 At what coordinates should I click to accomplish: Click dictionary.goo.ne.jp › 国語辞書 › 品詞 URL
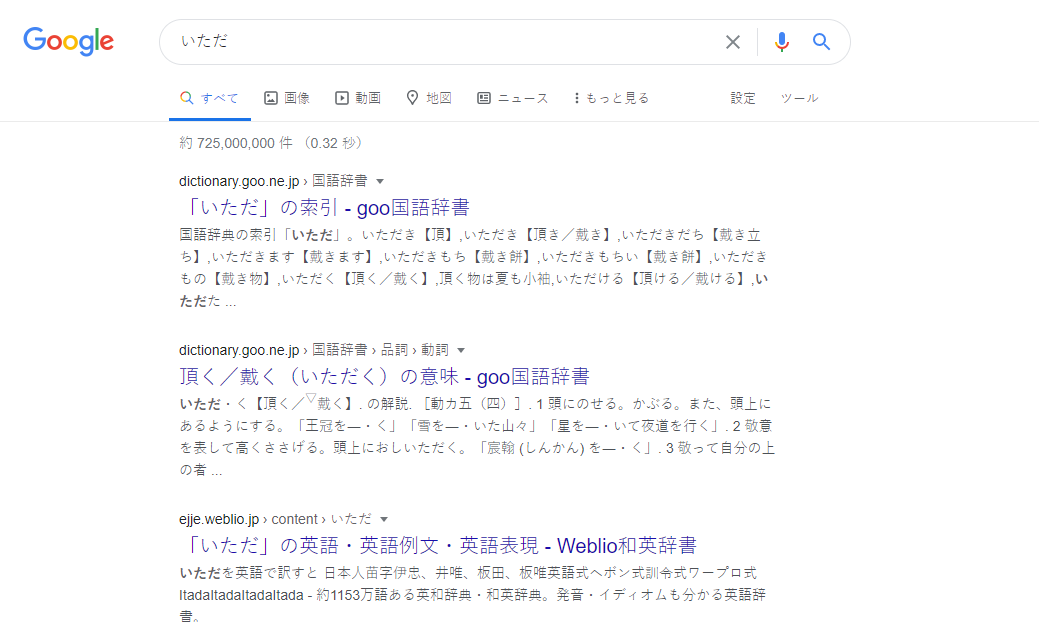pyautogui.click(x=313, y=350)
